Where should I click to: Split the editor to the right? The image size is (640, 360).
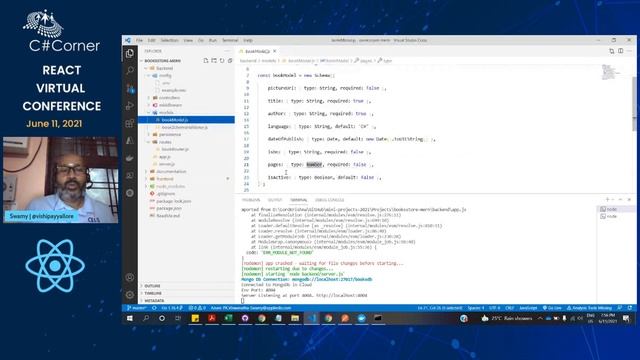620,51
